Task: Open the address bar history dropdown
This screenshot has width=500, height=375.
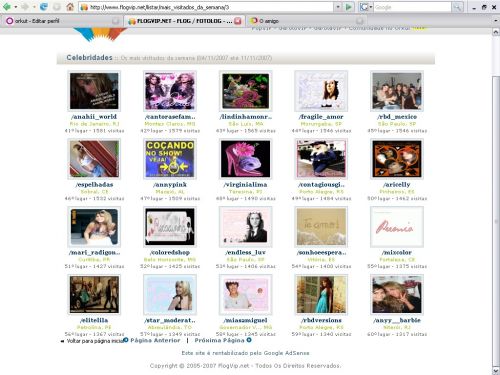Action: point(338,7)
